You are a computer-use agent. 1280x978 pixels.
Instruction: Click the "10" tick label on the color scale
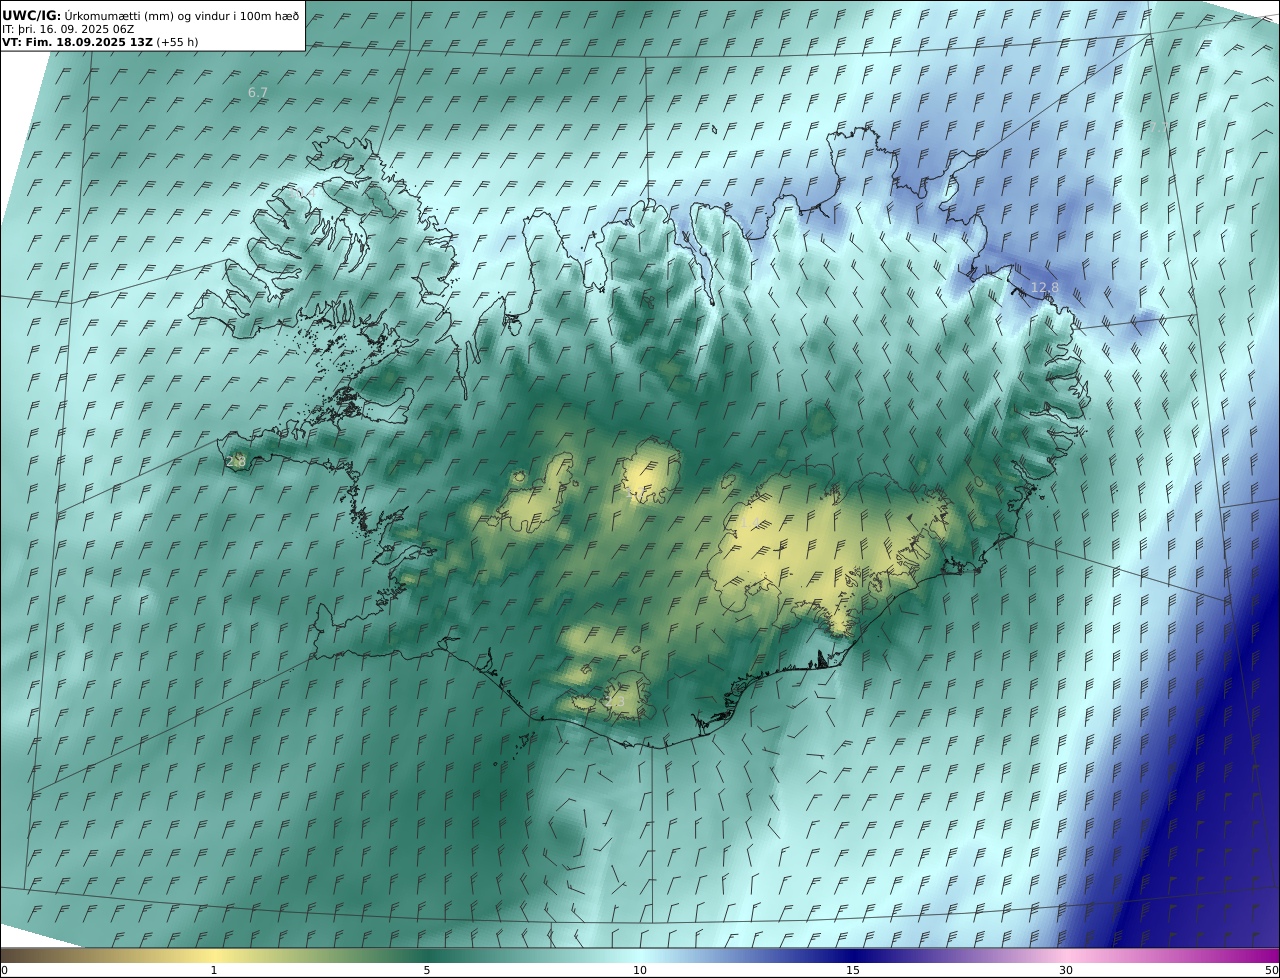[640, 970]
